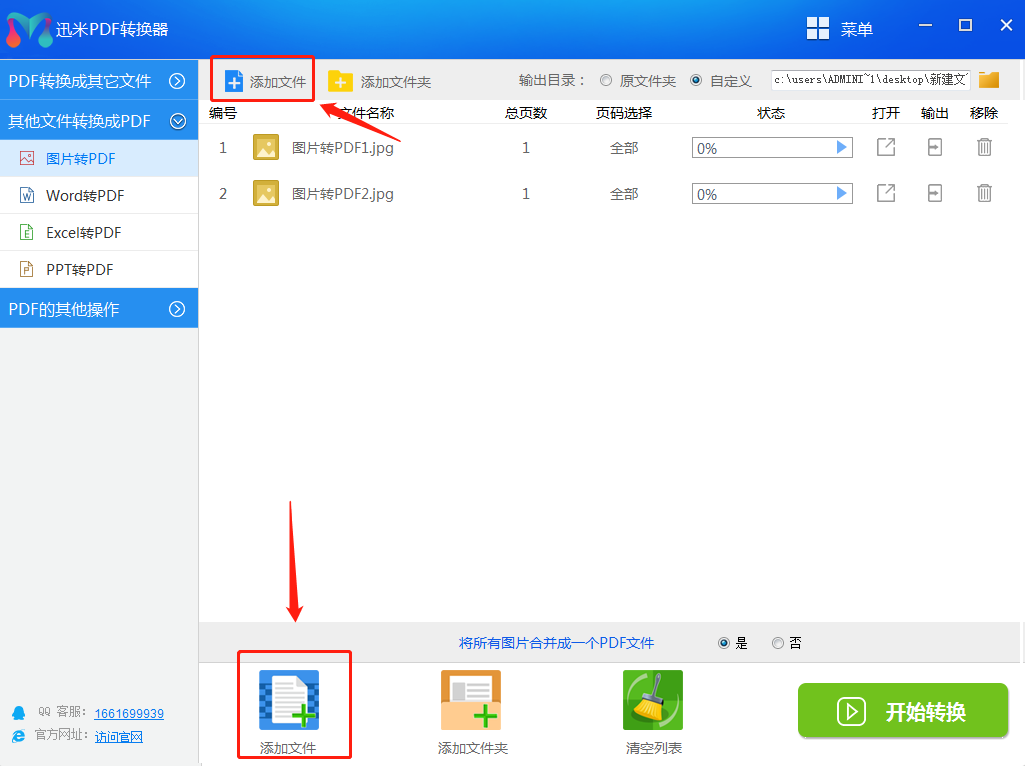This screenshot has width=1025, height=766.
Task: Remove 图片转PDF2.jpg with its trash icon
Action: (984, 193)
